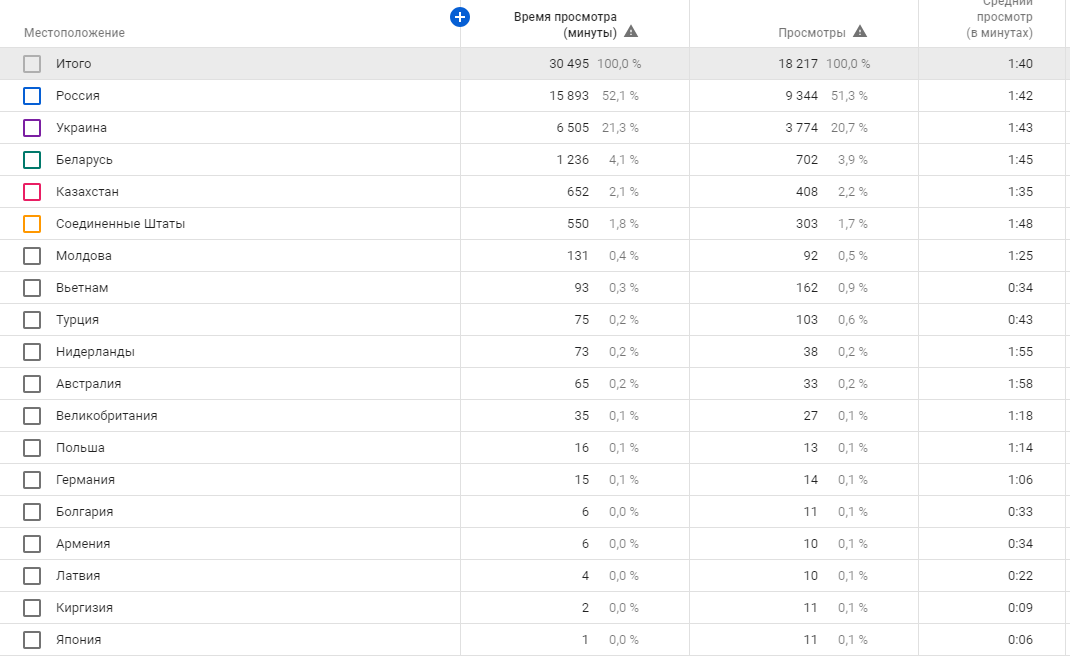Image resolution: width=1070 pixels, height=666 pixels.
Task: Click the Местоположение column header
Action: tap(74, 33)
